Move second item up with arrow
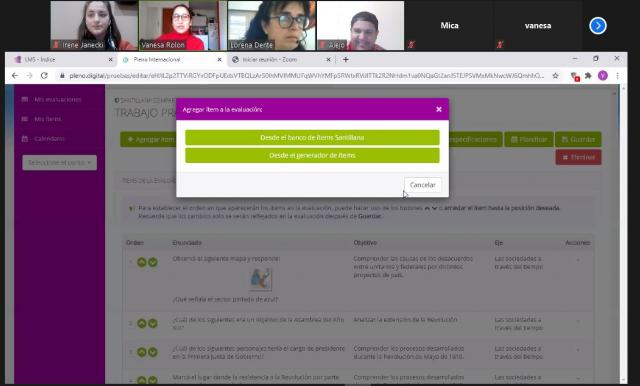This screenshot has height=386, width=640. (142, 324)
